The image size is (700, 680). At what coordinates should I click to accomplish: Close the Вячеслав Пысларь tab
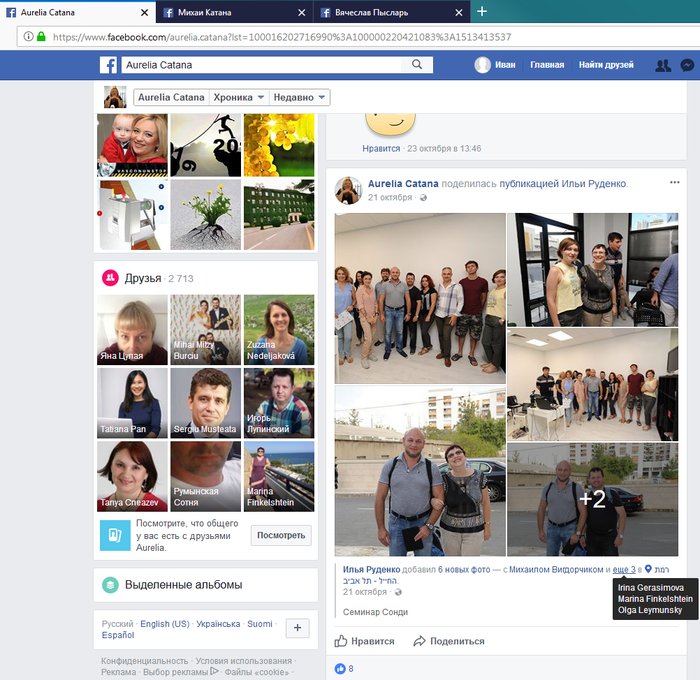point(458,13)
